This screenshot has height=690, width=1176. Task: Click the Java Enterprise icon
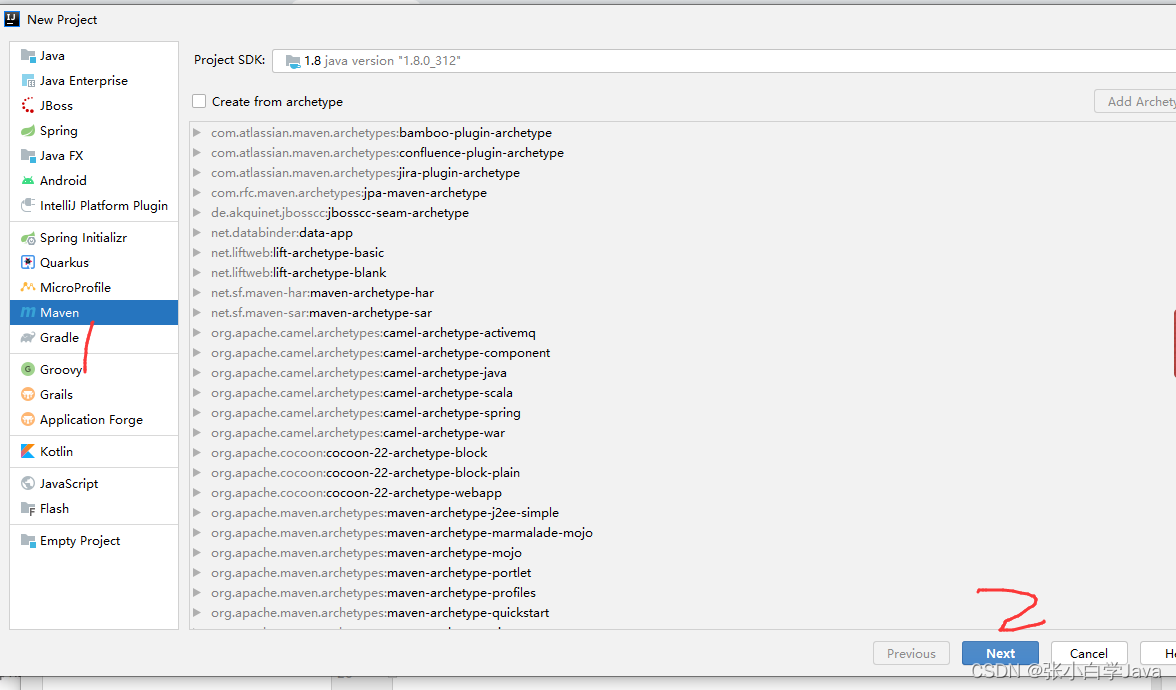pos(28,80)
